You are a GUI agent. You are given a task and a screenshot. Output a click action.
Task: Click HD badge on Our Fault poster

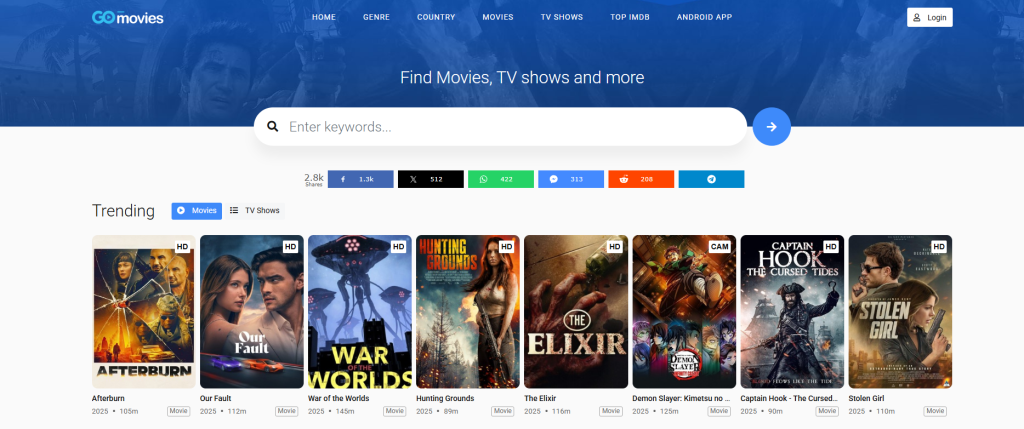pos(290,247)
